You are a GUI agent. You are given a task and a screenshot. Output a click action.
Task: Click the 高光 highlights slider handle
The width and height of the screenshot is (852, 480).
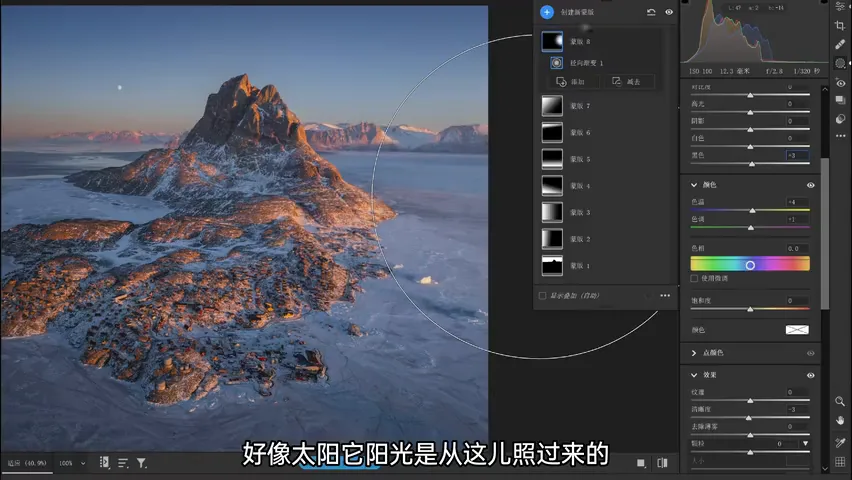(750, 113)
